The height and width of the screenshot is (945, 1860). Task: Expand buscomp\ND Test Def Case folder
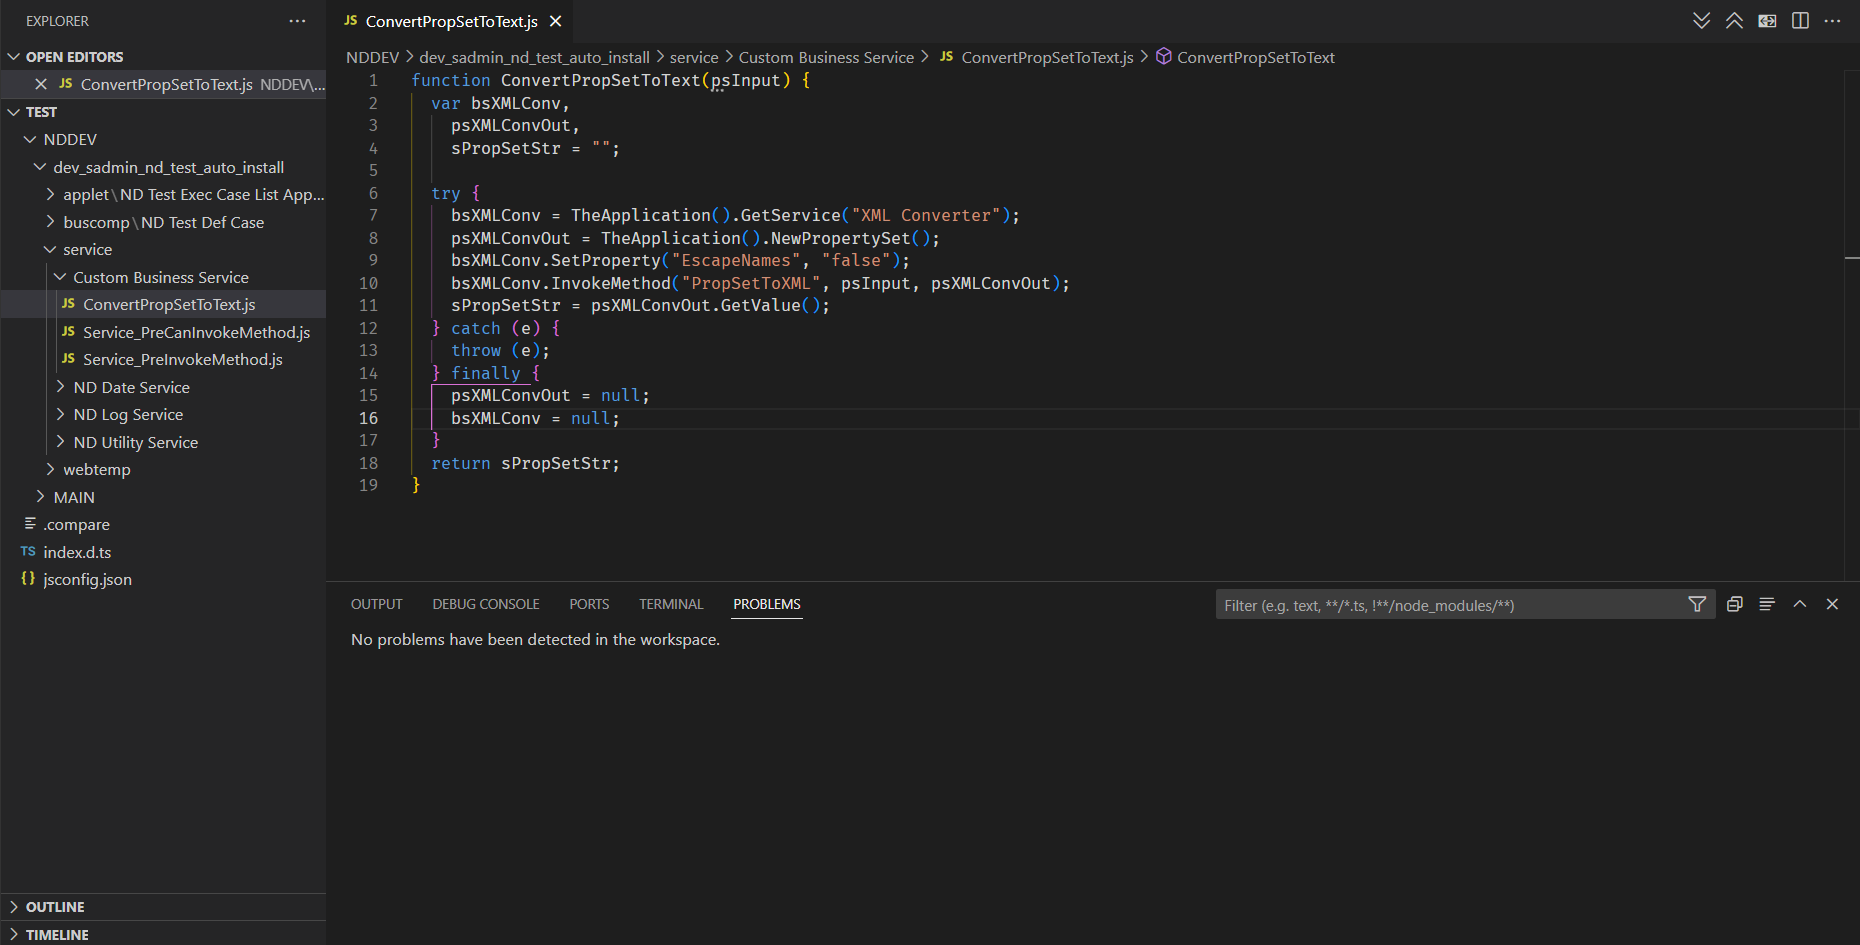coord(50,222)
